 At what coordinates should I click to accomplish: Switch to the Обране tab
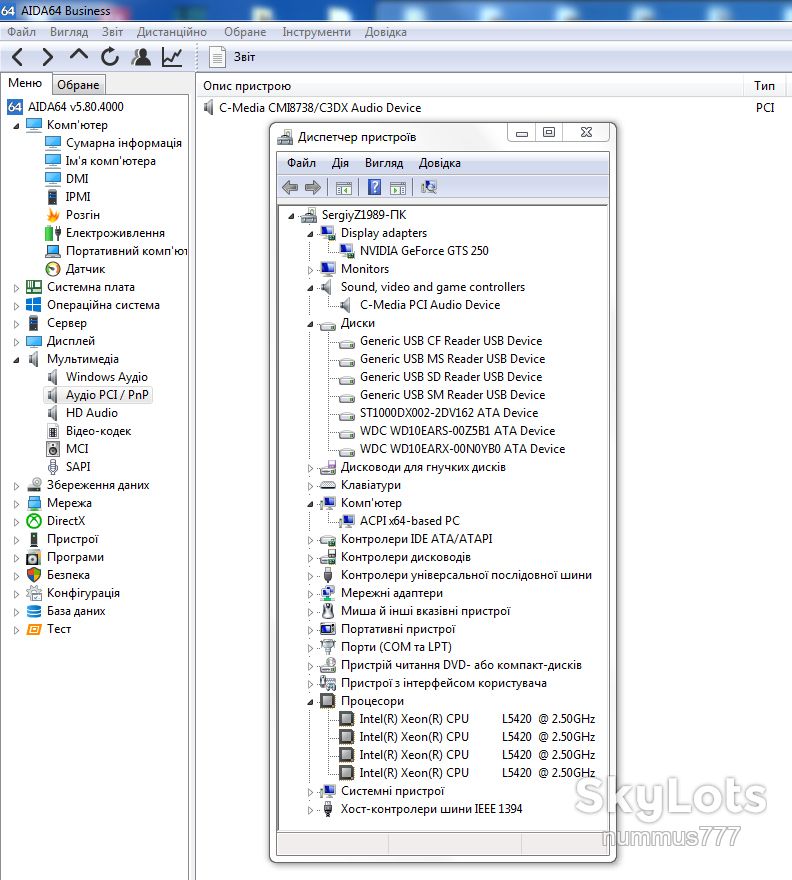[78, 85]
